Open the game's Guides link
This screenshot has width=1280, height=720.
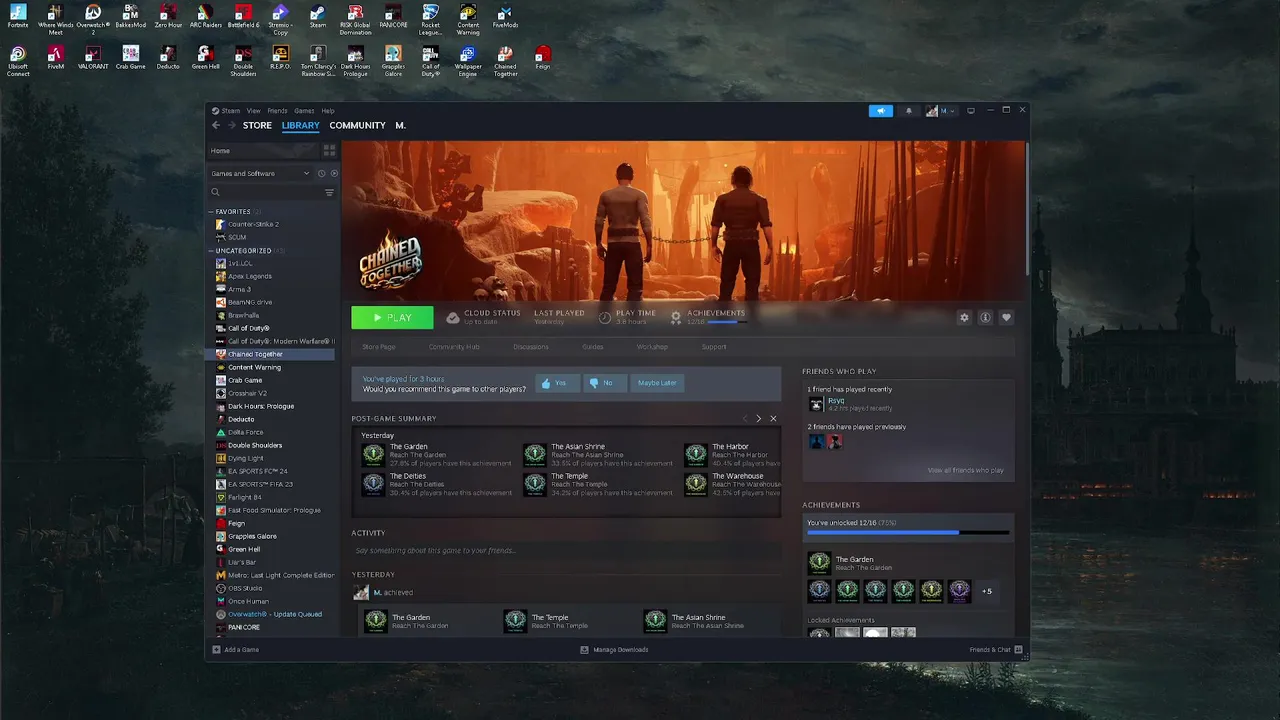pos(593,347)
